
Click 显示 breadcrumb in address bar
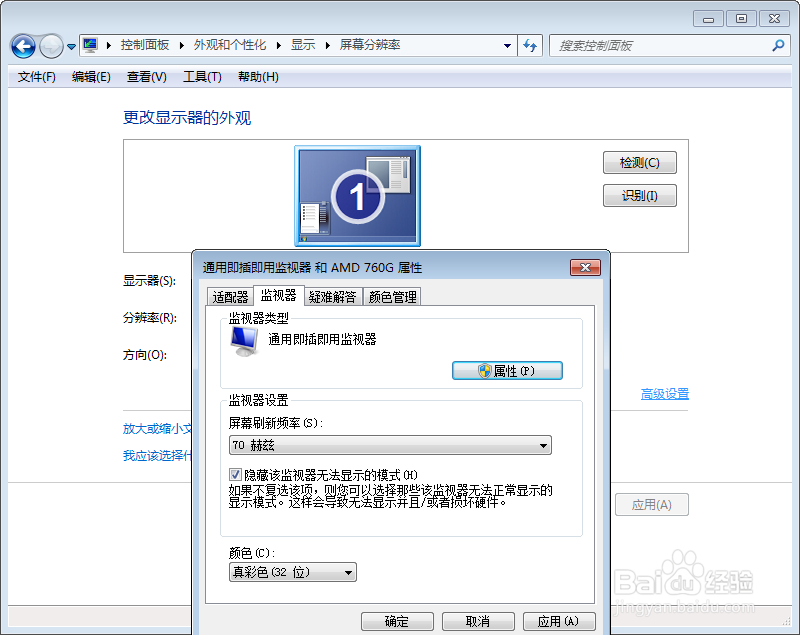(303, 45)
